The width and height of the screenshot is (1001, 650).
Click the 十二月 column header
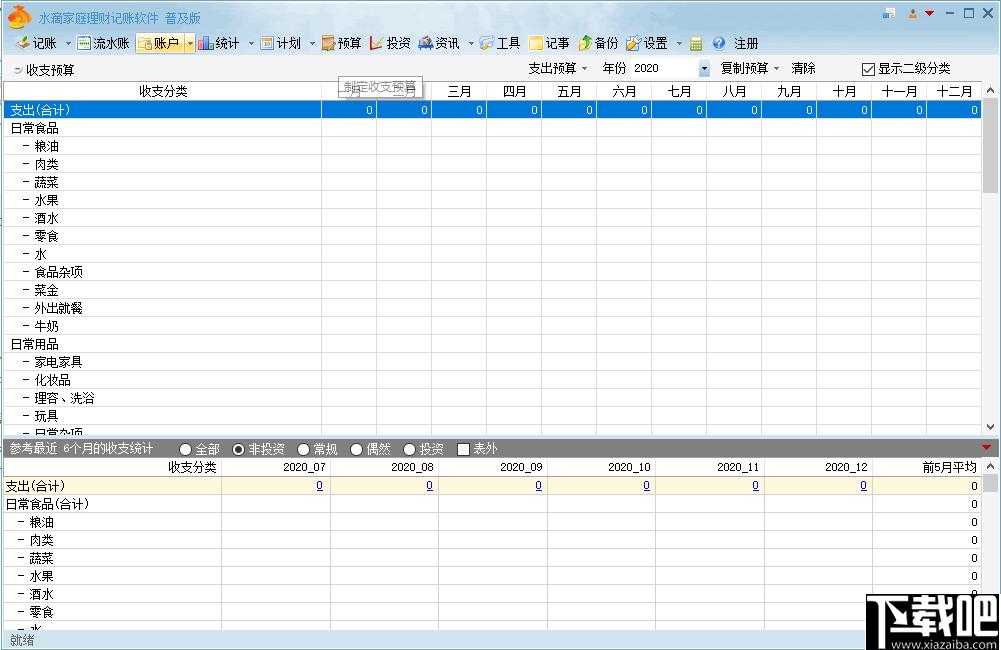[x=954, y=91]
